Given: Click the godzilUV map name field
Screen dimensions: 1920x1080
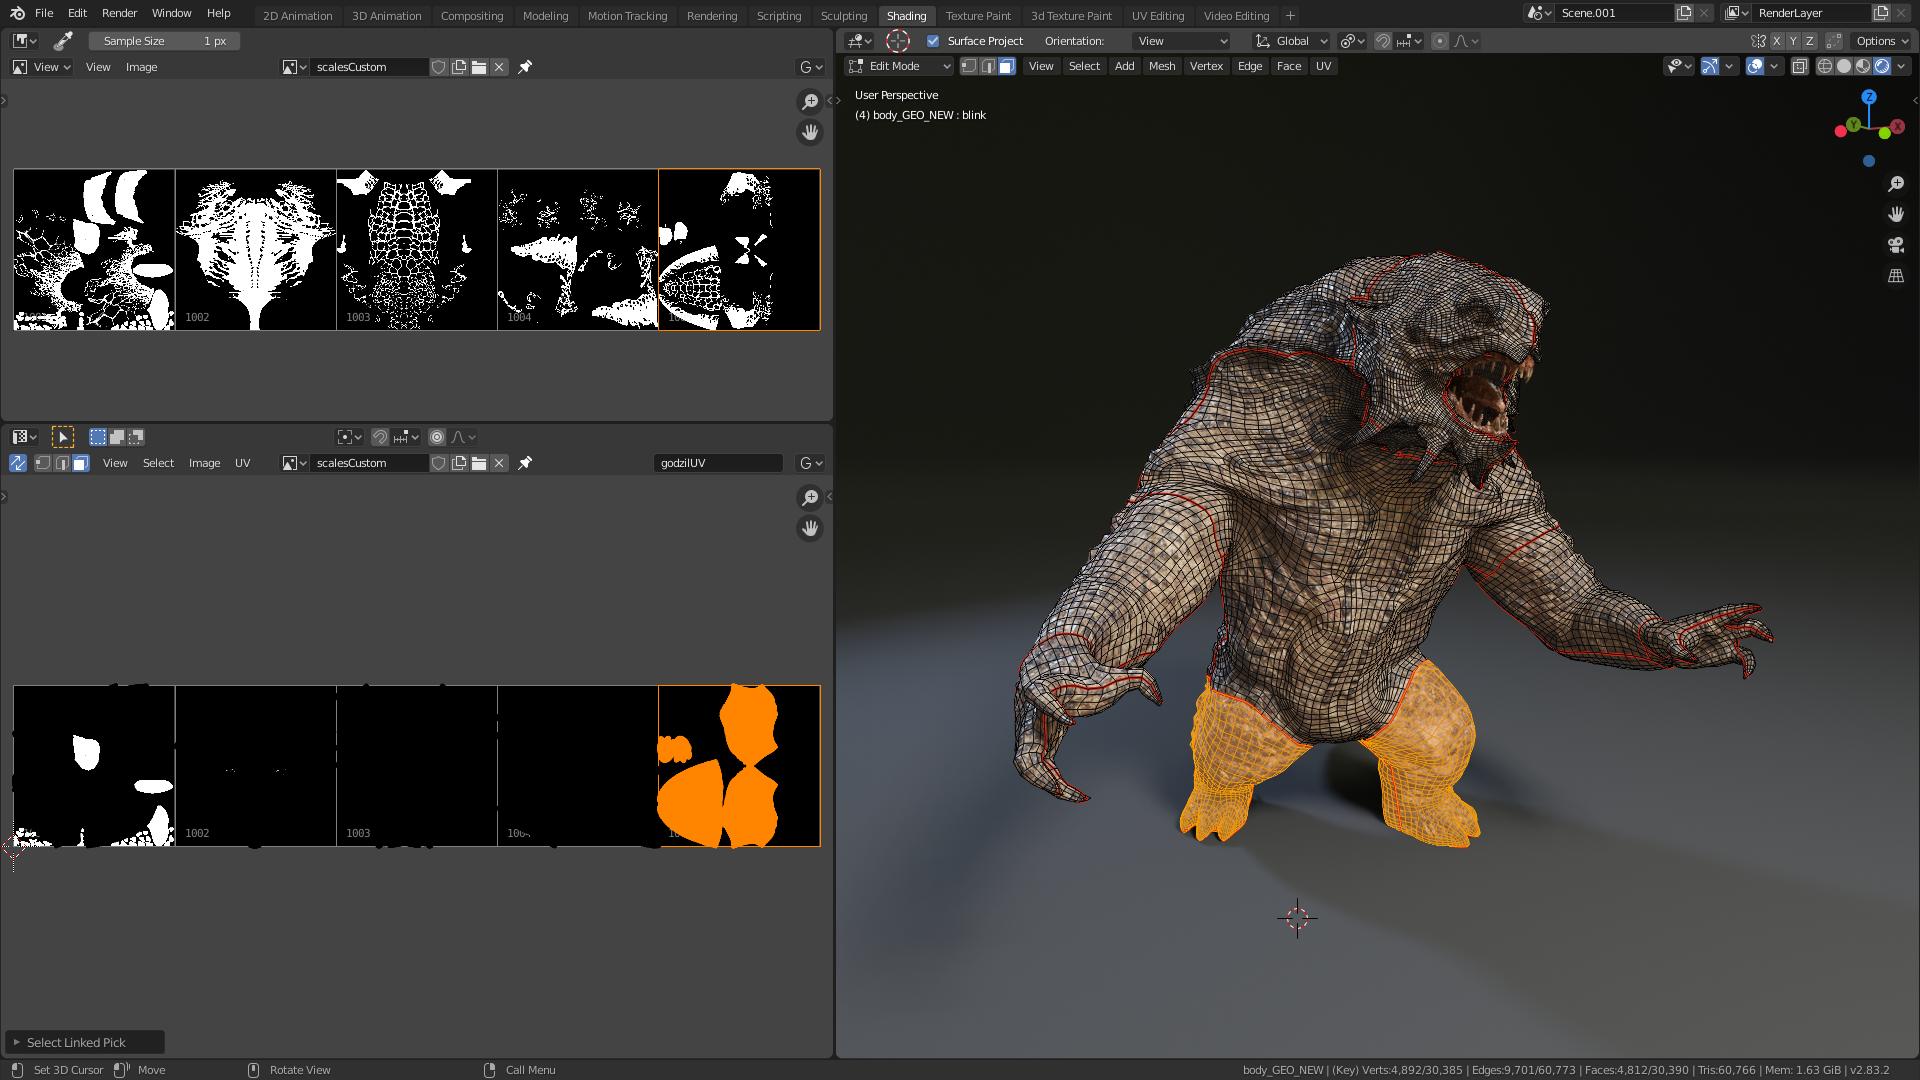Looking at the screenshot, I should 718,463.
